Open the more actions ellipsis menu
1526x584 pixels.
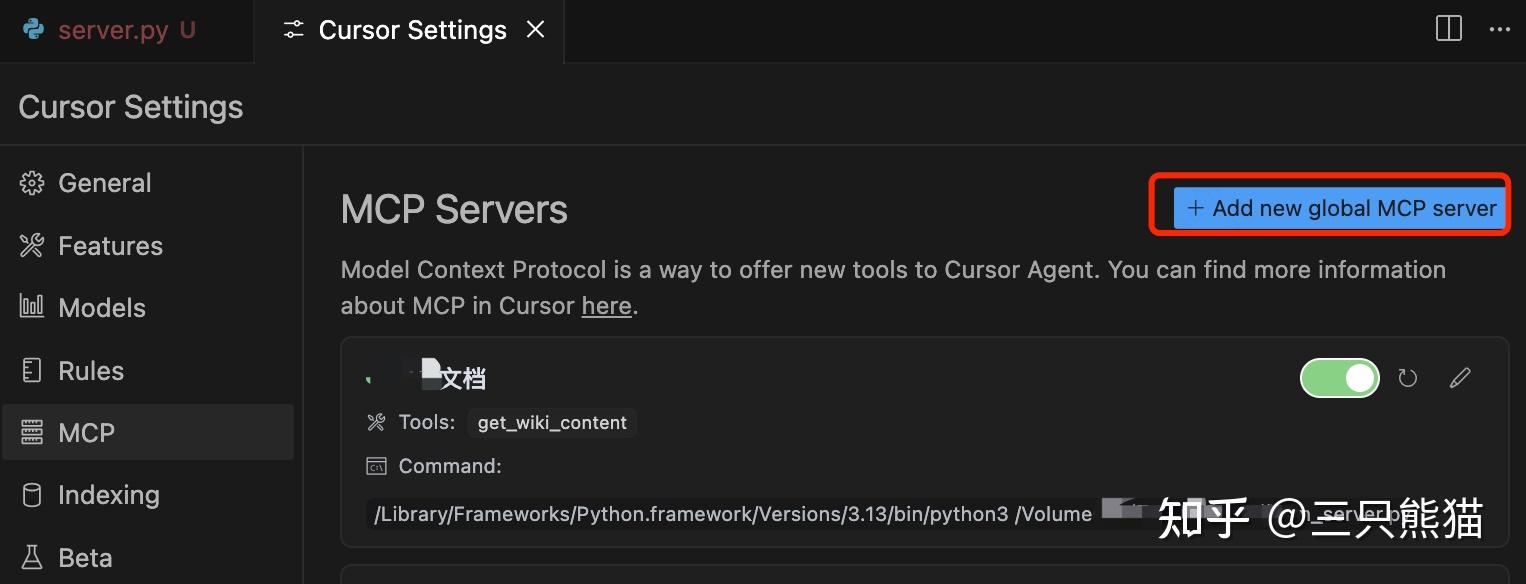1499,29
